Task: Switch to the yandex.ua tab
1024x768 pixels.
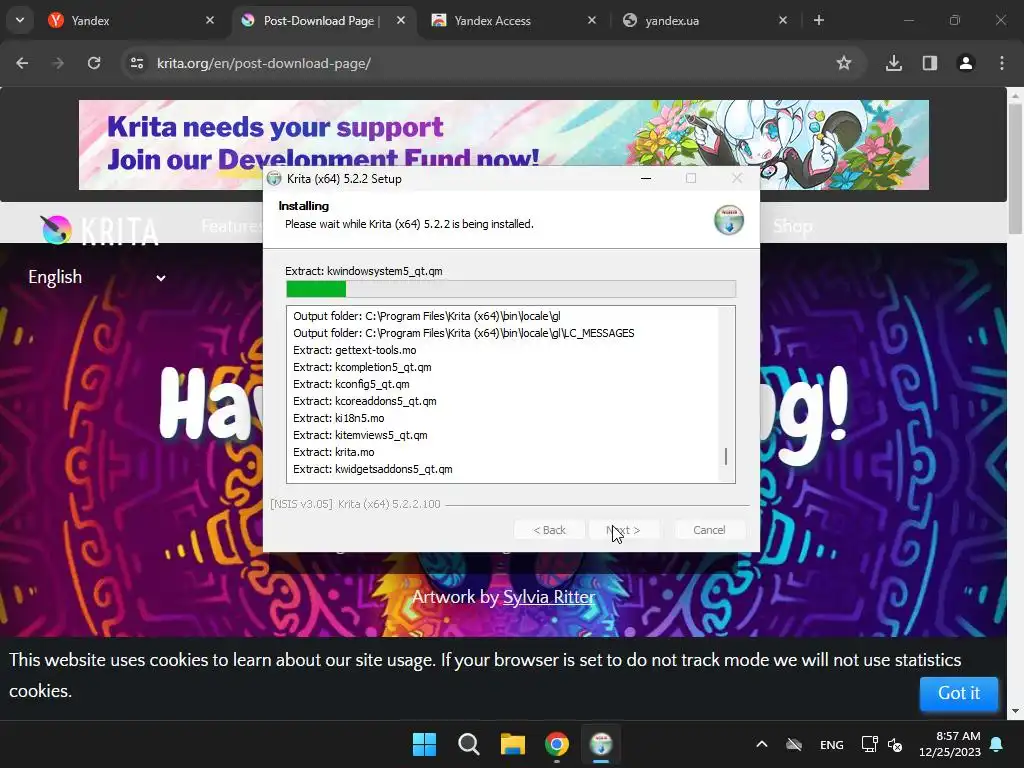Action: [x=705, y=20]
